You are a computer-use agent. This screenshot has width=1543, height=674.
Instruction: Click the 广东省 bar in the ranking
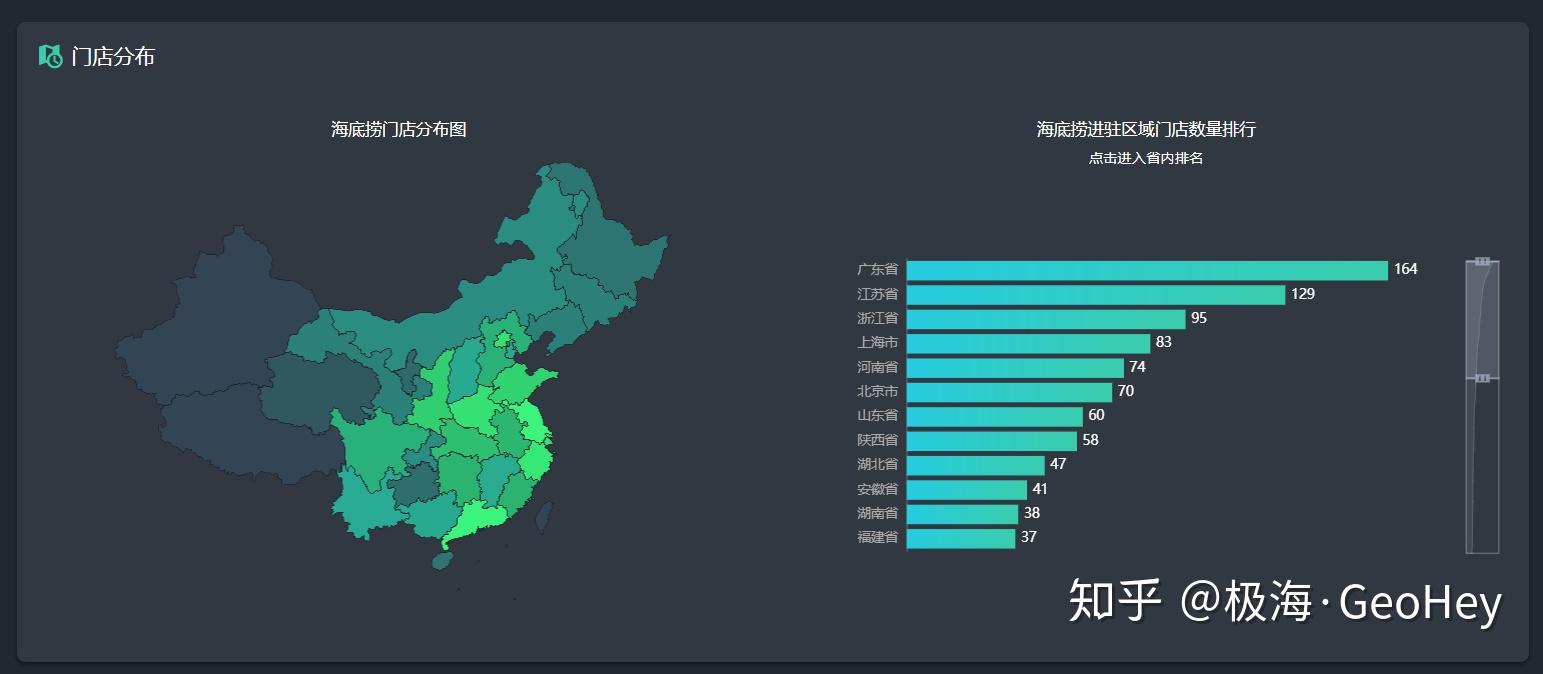pos(1147,270)
